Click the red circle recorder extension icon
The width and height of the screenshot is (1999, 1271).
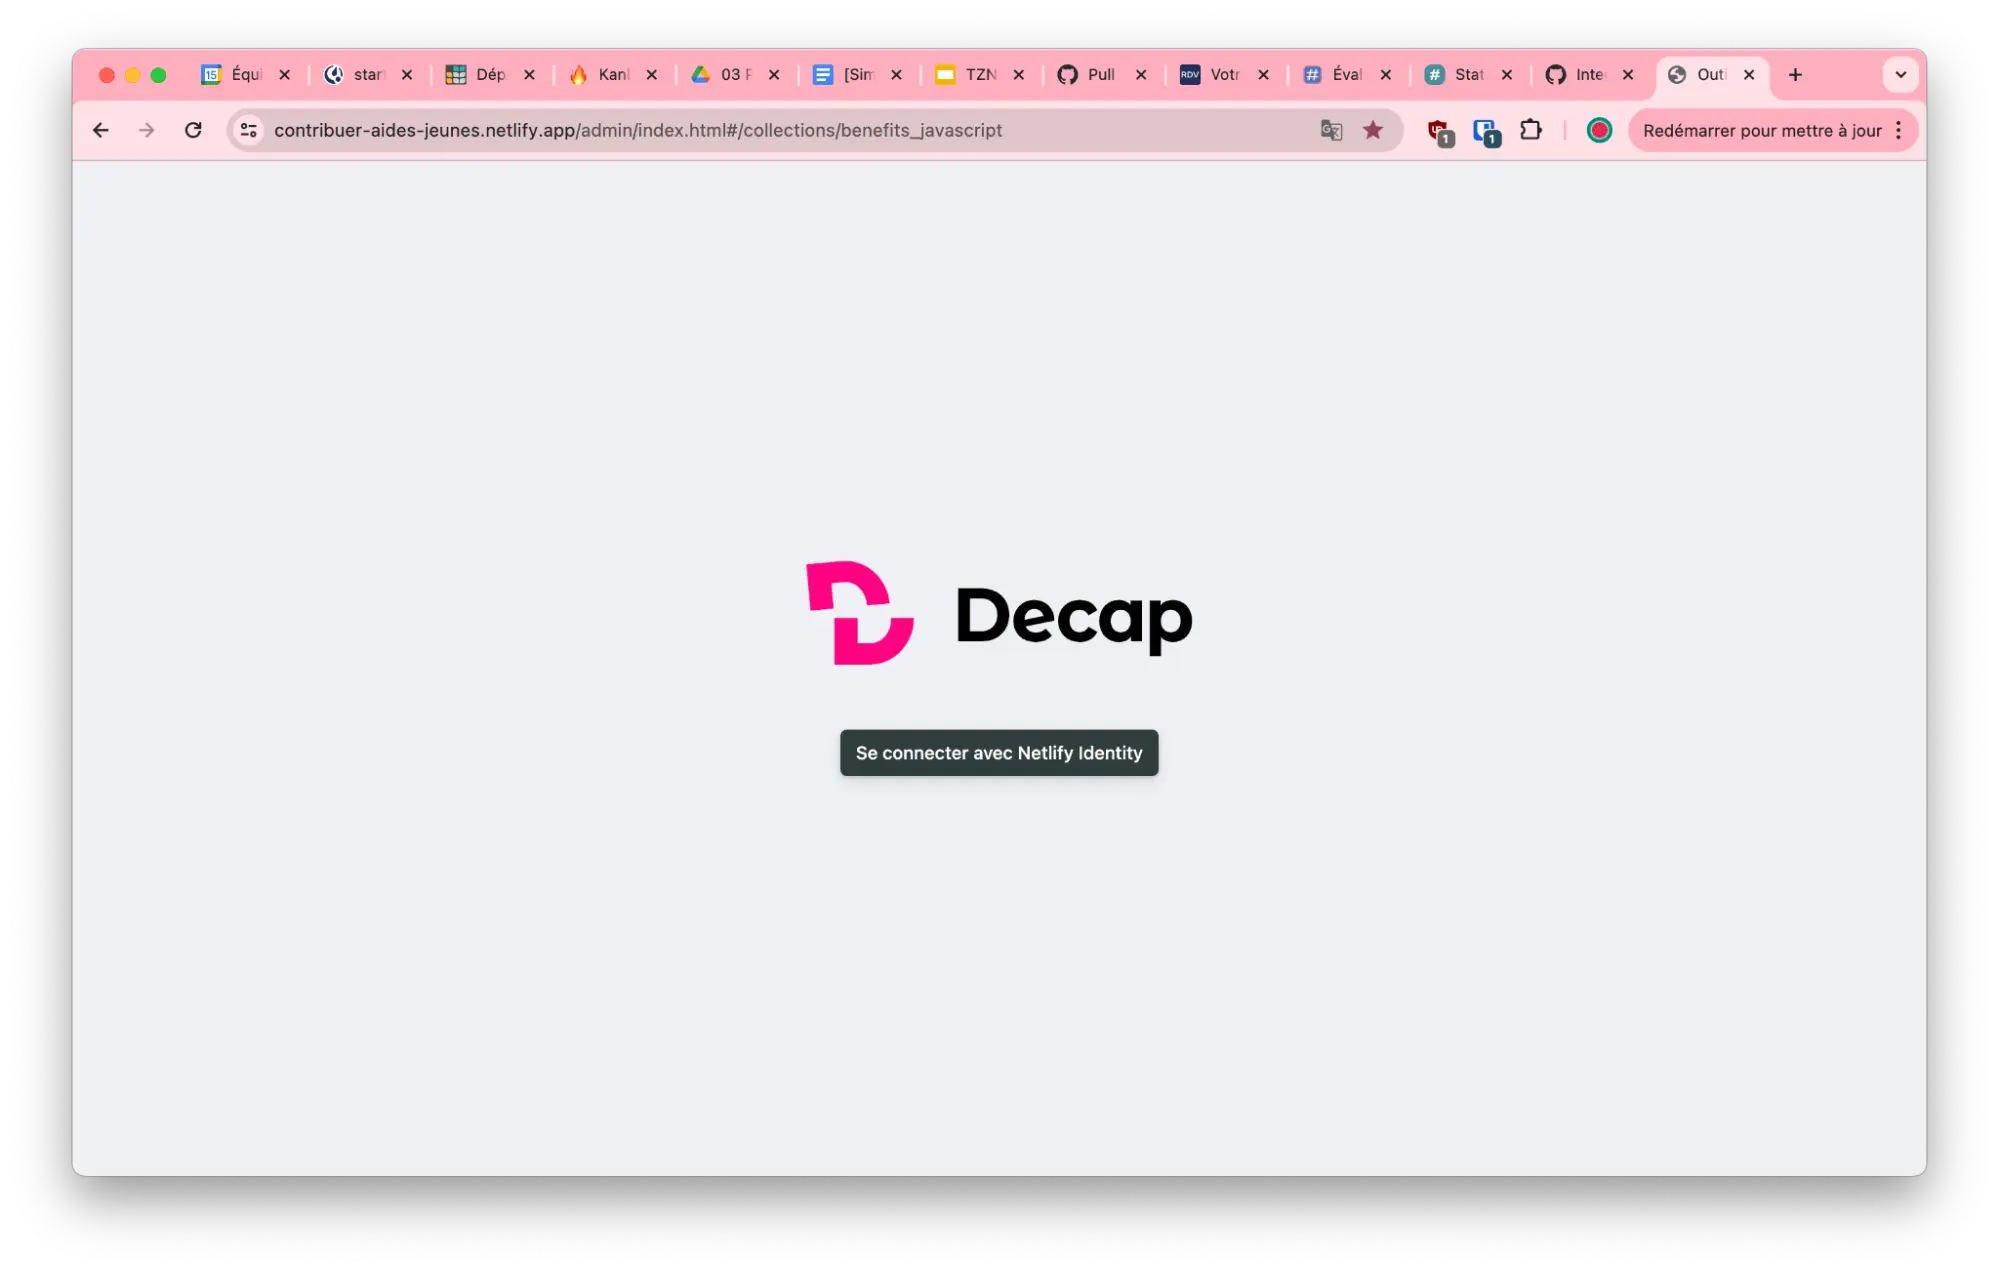tap(1599, 130)
